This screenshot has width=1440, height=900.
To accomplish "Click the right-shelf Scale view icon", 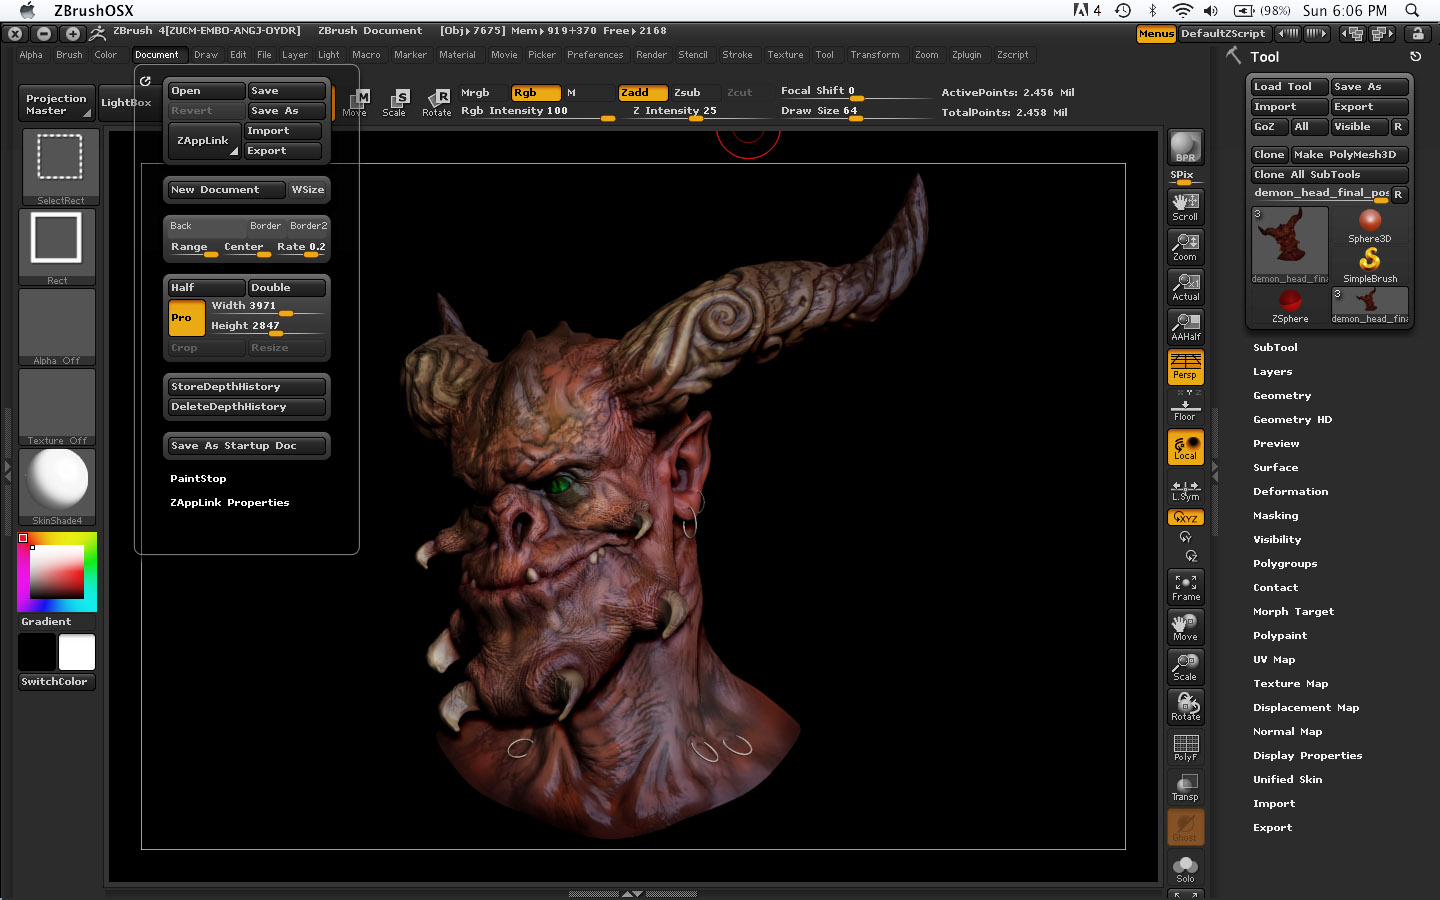I will coord(1185,667).
